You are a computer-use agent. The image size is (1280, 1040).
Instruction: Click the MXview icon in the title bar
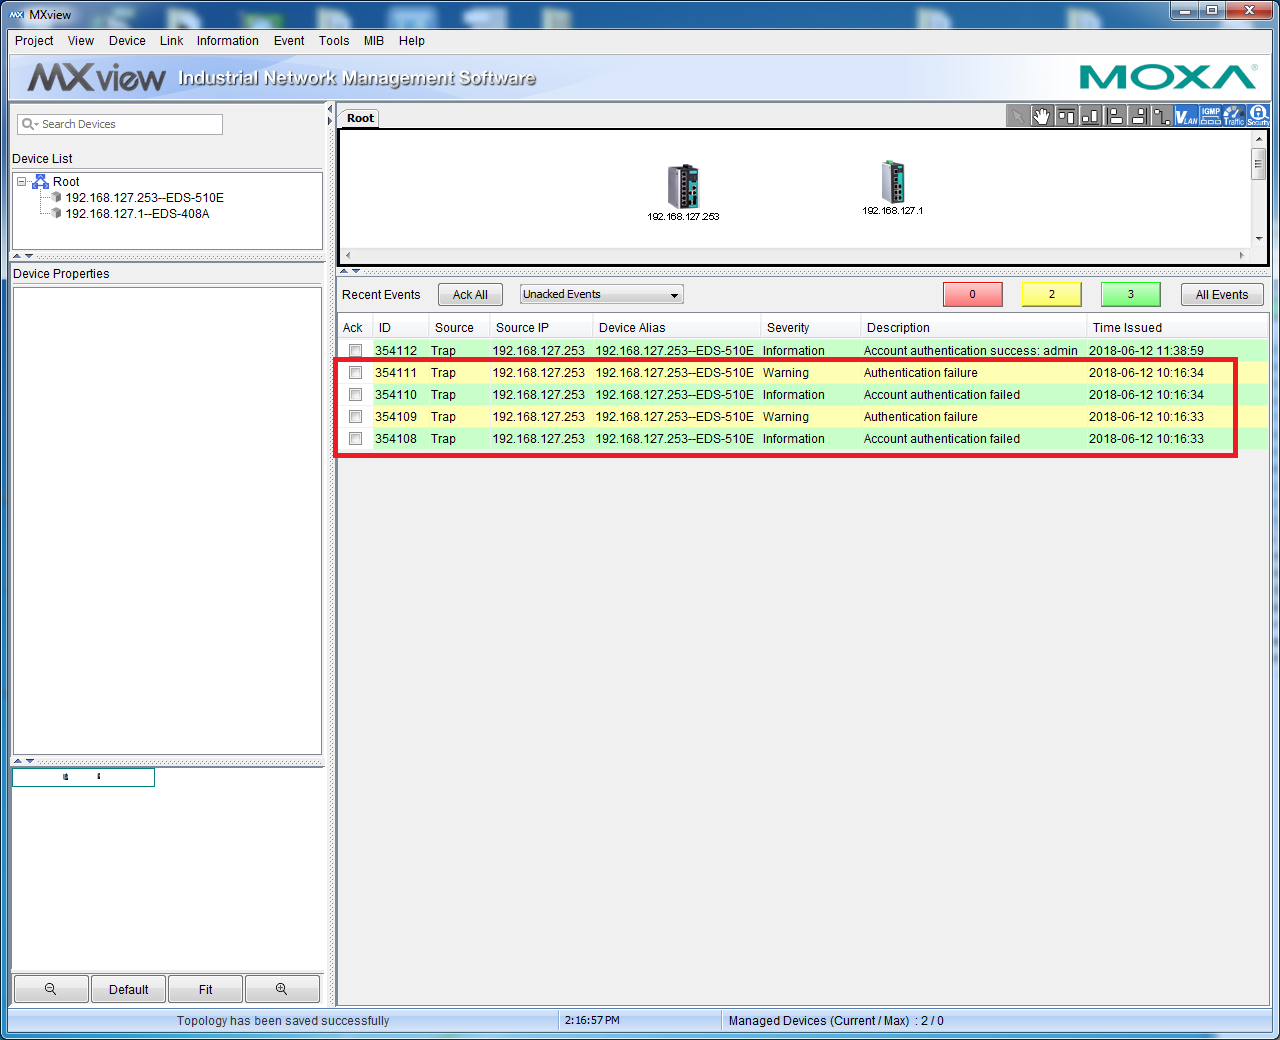click(x=17, y=14)
